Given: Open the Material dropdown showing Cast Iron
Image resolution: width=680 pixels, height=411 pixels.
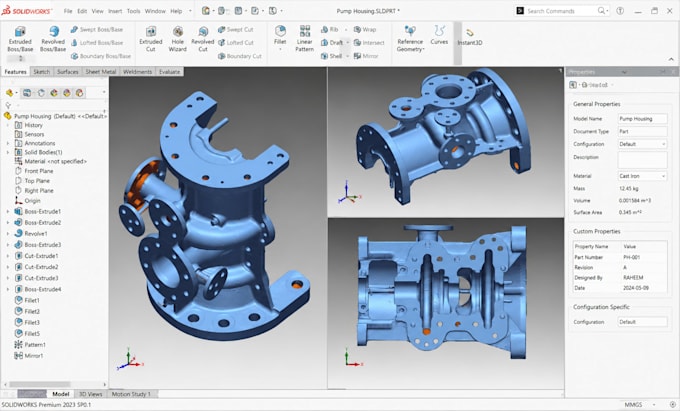Looking at the screenshot, I should (643, 176).
